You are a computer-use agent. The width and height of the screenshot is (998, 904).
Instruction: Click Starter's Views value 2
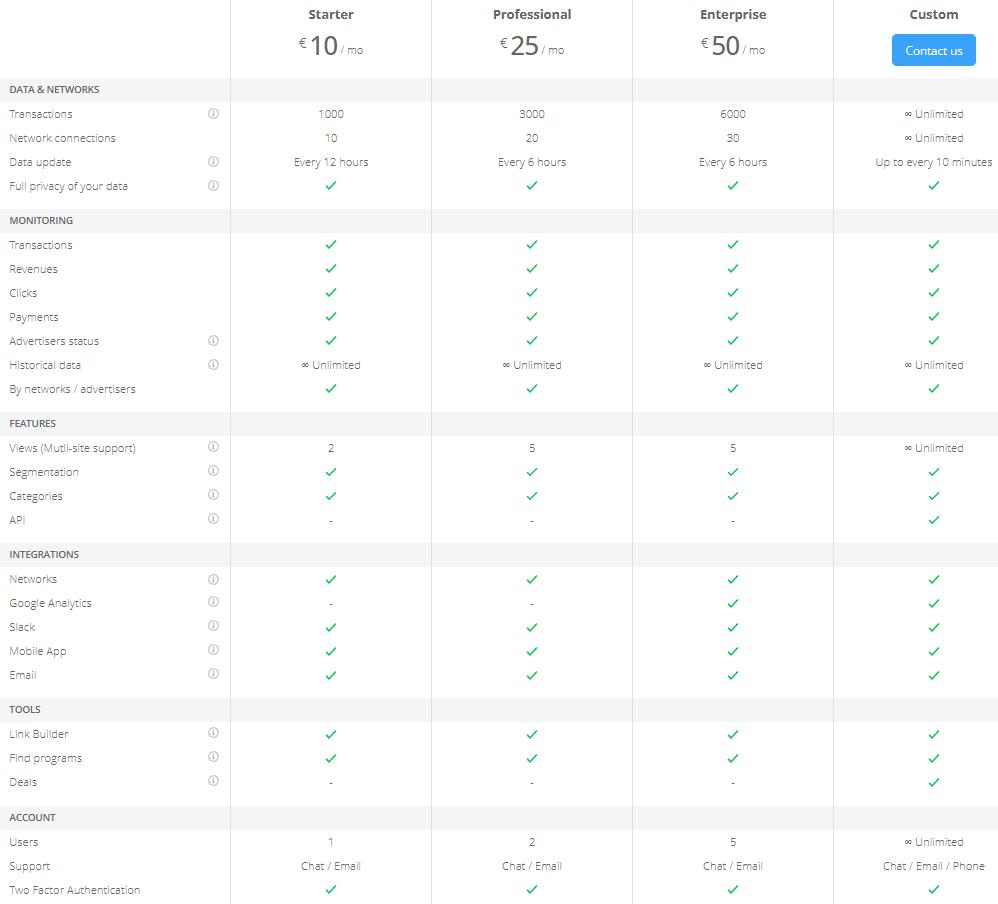[331, 448]
